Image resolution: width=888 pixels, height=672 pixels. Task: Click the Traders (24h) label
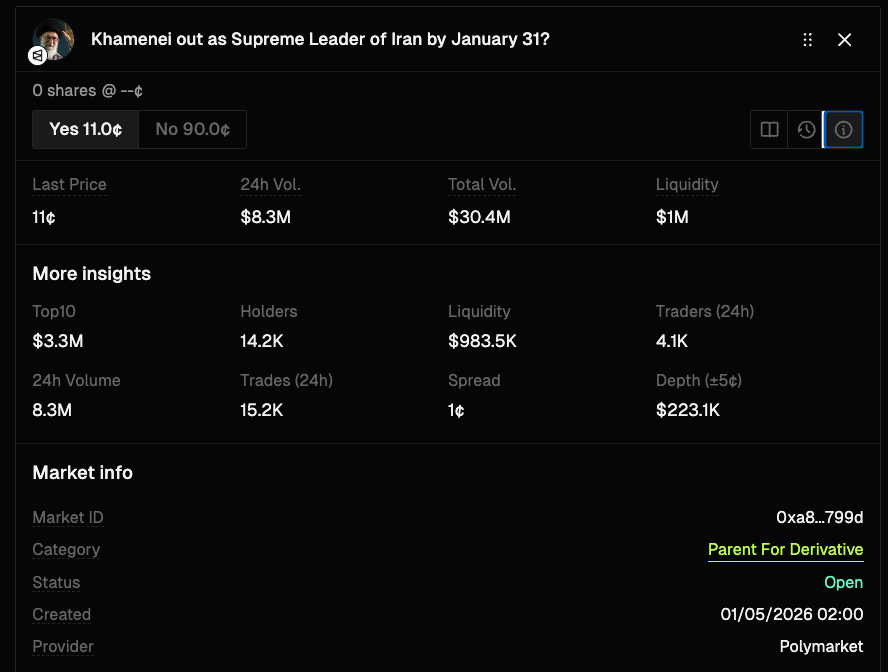(x=704, y=312)
